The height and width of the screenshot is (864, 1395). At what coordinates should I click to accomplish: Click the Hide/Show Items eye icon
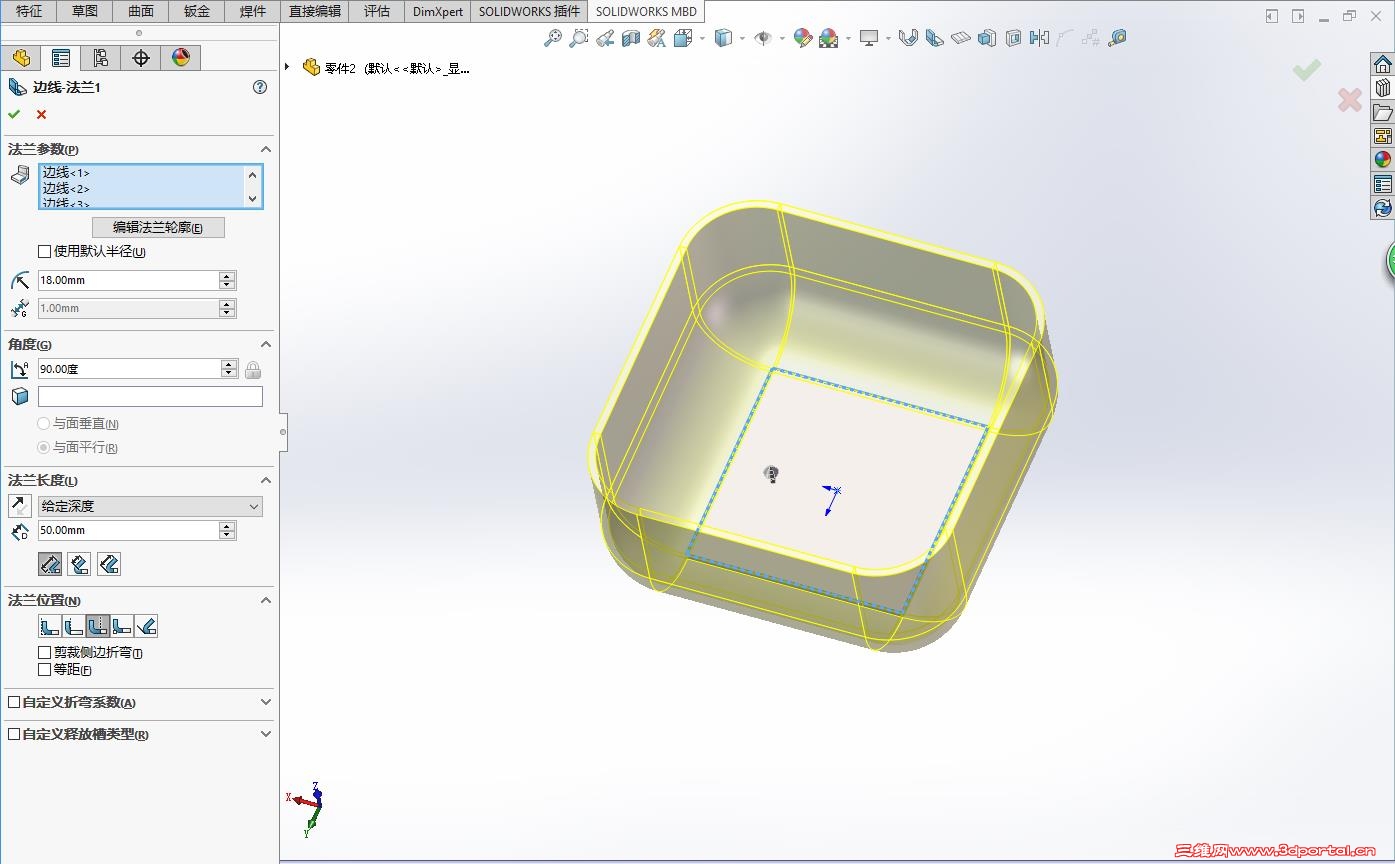(x=763, y=38)
